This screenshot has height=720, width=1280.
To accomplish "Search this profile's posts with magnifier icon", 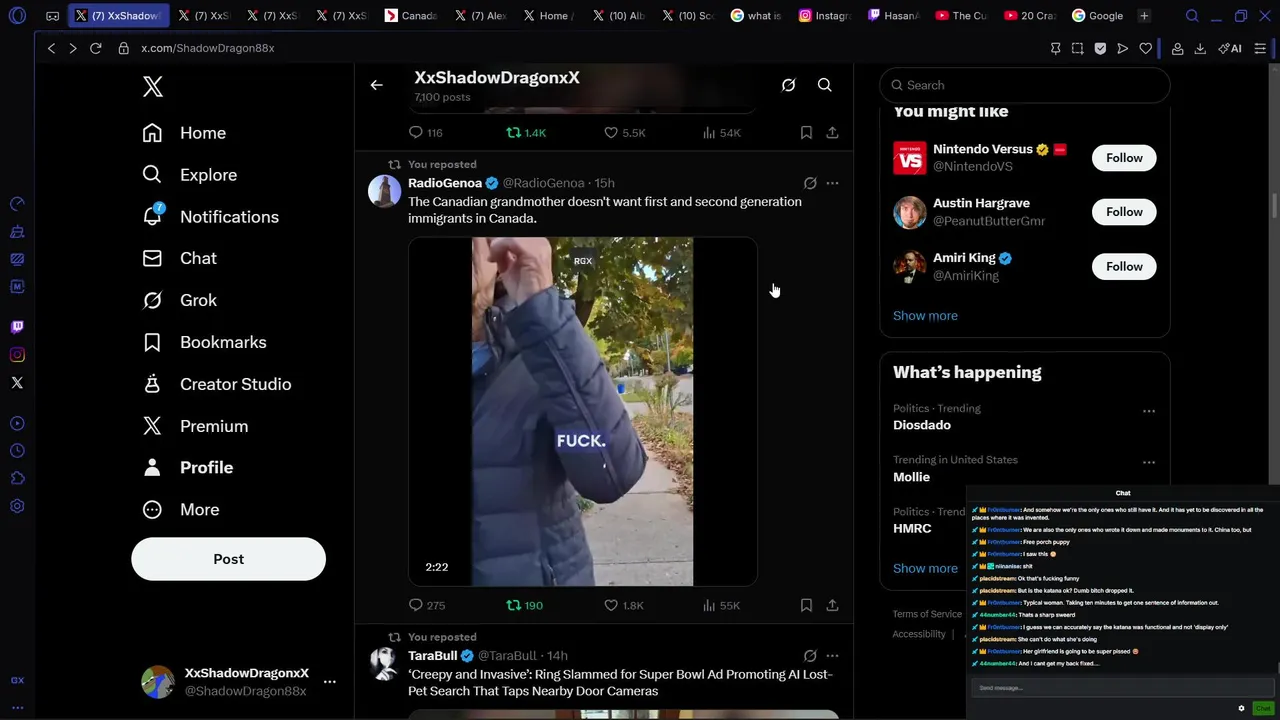I will (824, 85).
